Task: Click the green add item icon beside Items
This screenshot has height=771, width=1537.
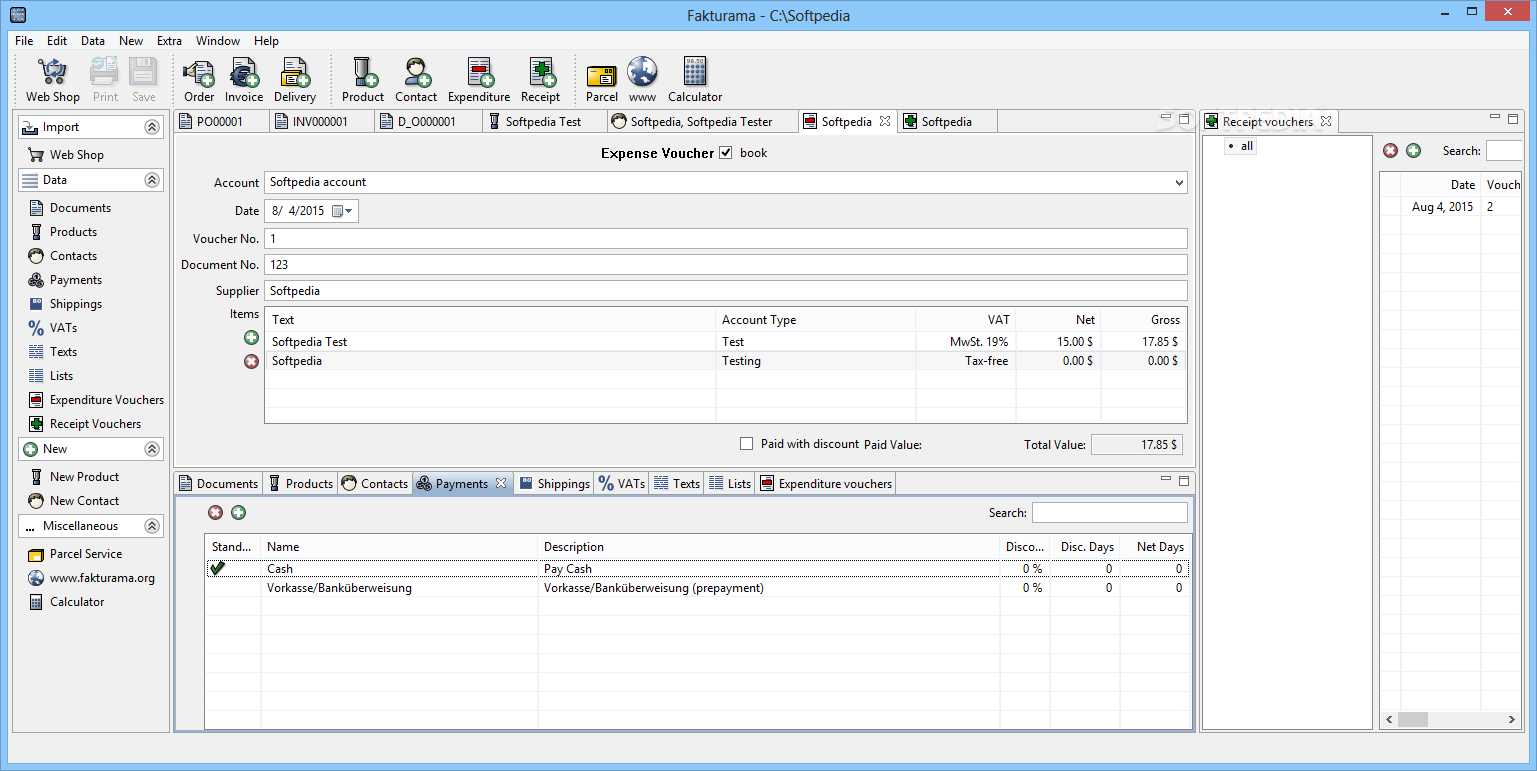Action: [x=251, y=338]
